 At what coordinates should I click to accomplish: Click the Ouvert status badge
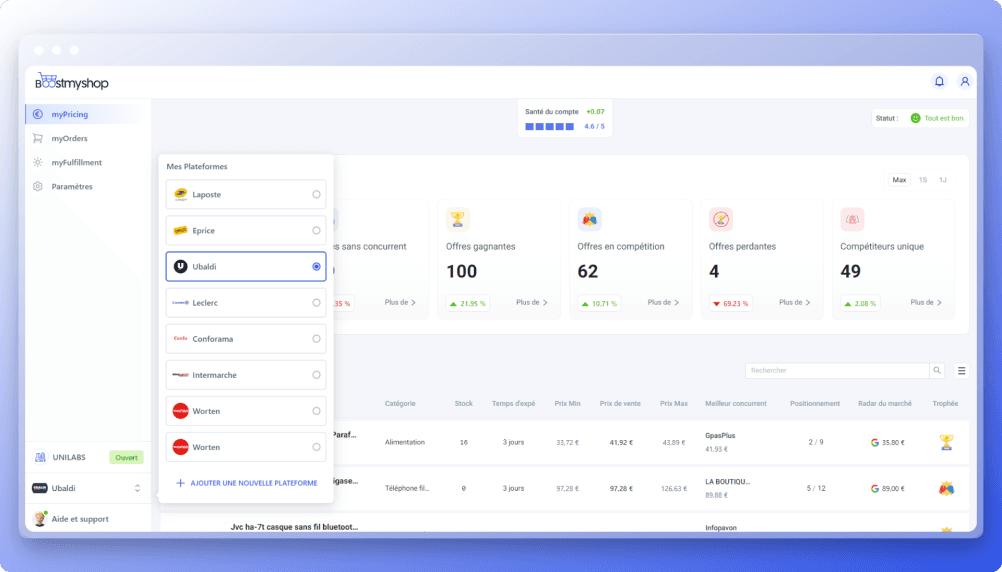tap(127, 458)
